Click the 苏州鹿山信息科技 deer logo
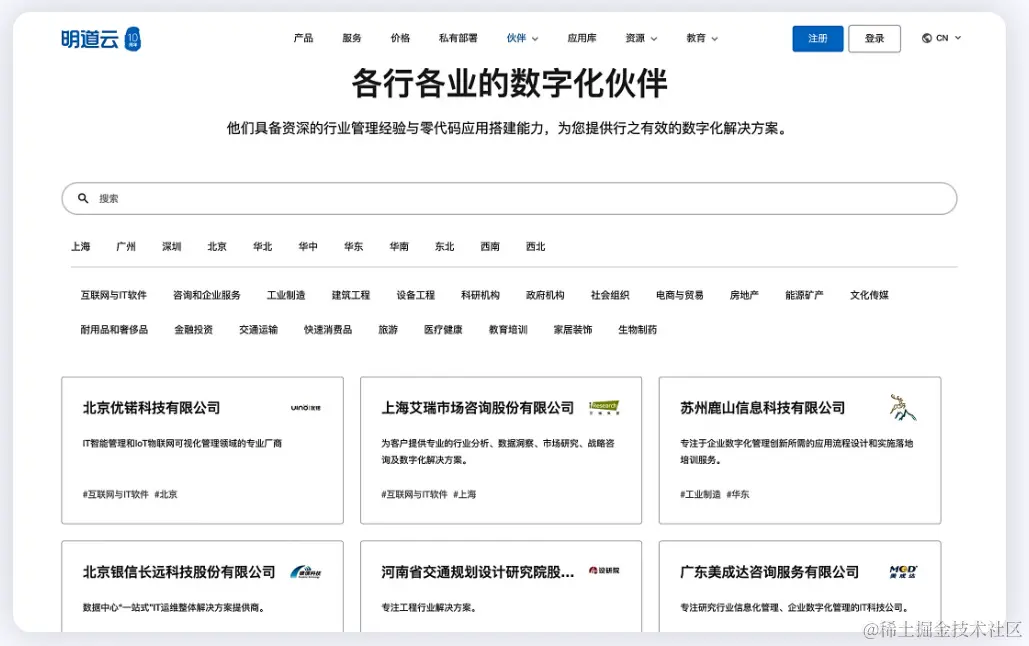Image resolution: width=1029 pixels, height=646 pixels. (x=903, y=407)
